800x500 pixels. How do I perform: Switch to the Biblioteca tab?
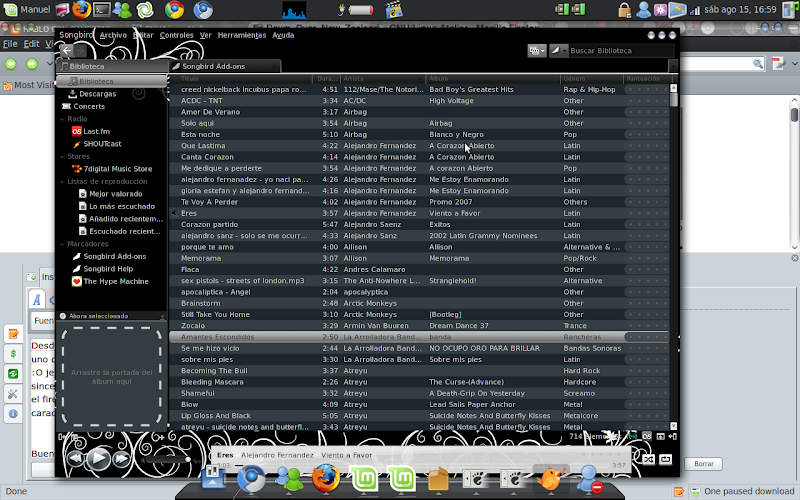(x=112, y=66)
